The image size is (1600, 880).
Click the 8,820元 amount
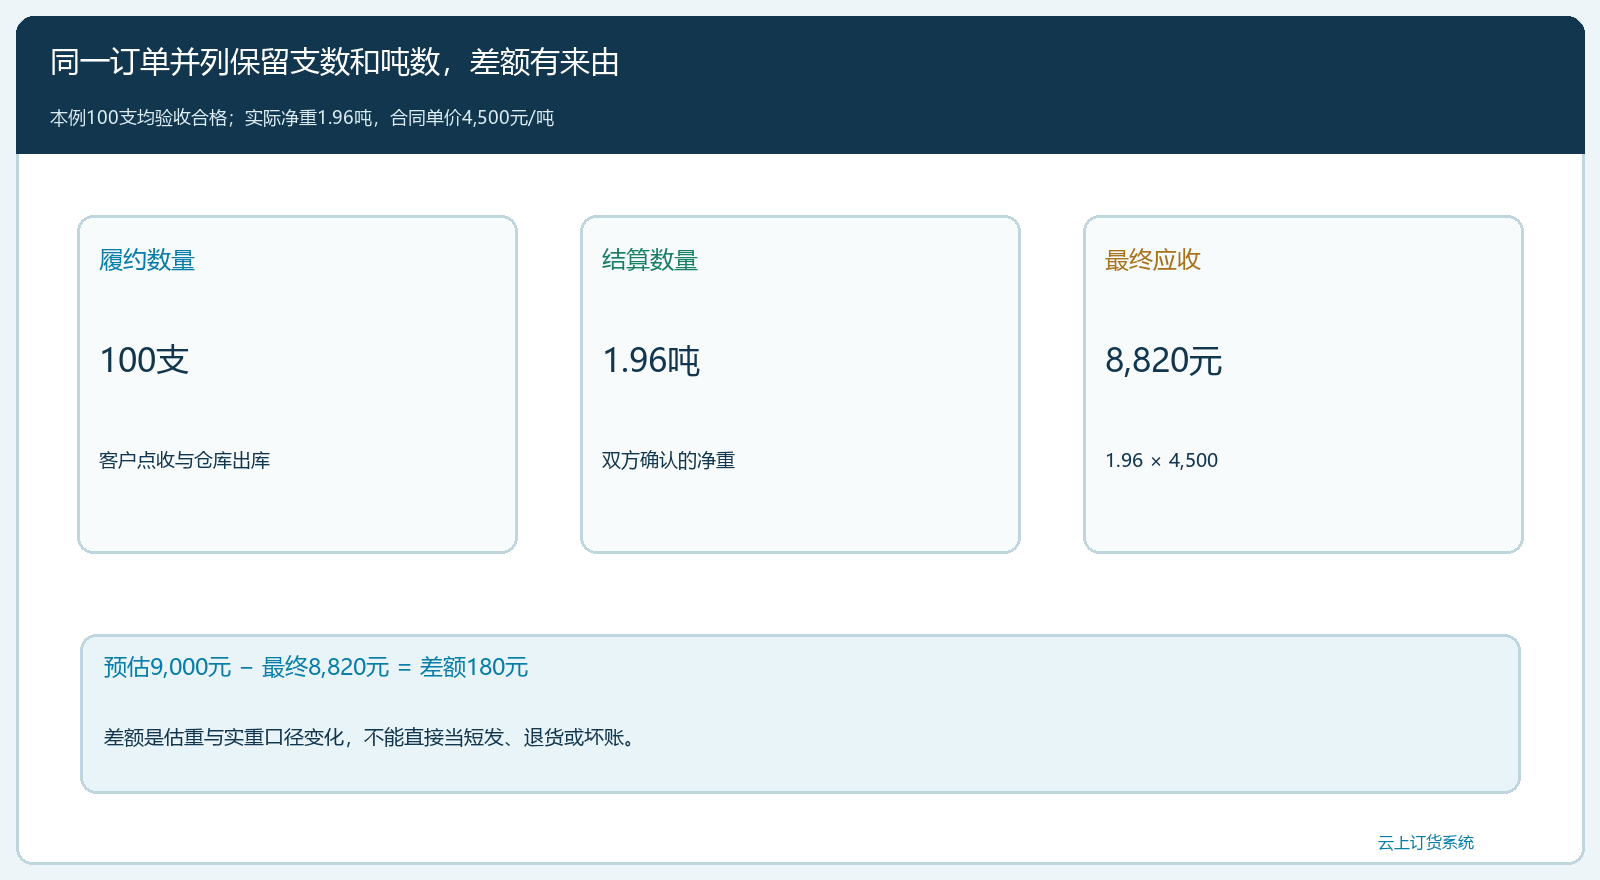pos(1164,360)
